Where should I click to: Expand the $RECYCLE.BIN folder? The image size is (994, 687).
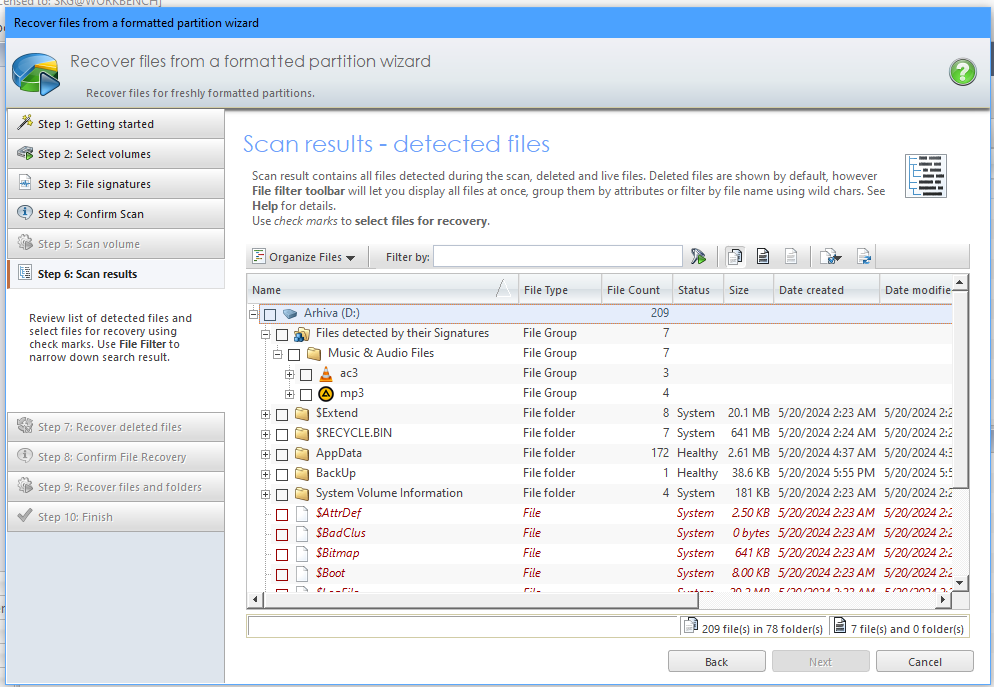[x=266, y=435]
